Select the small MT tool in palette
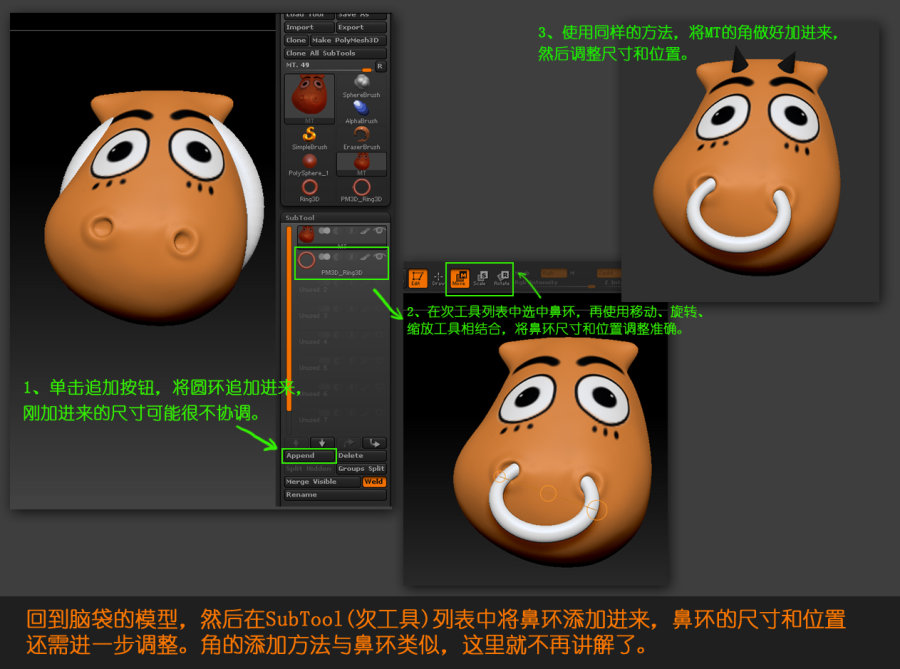This screenshot has width=900, height=669. tap(362, 164)
